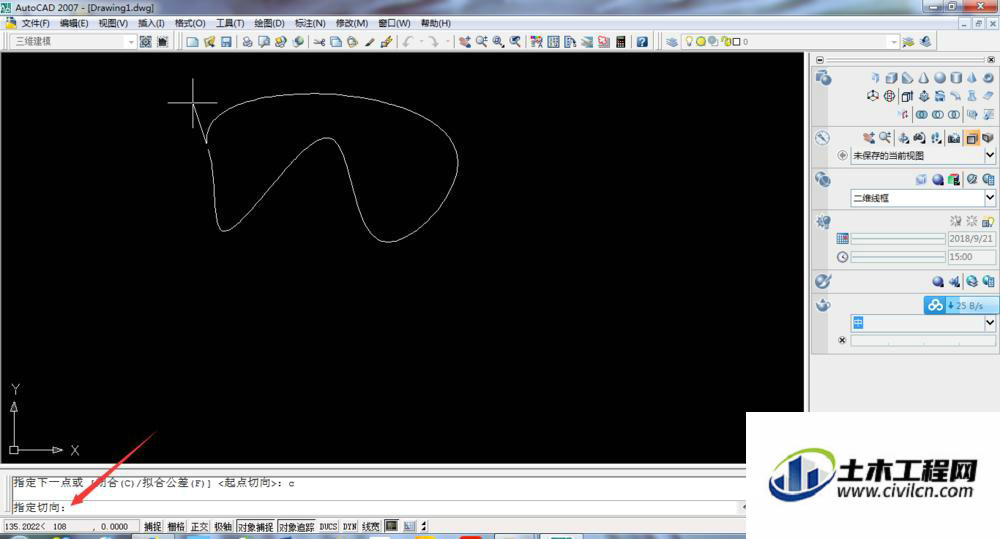The image size is (1000, 539).
Task: Click the Copy icon in toolbar
Action: click(335, 41)
